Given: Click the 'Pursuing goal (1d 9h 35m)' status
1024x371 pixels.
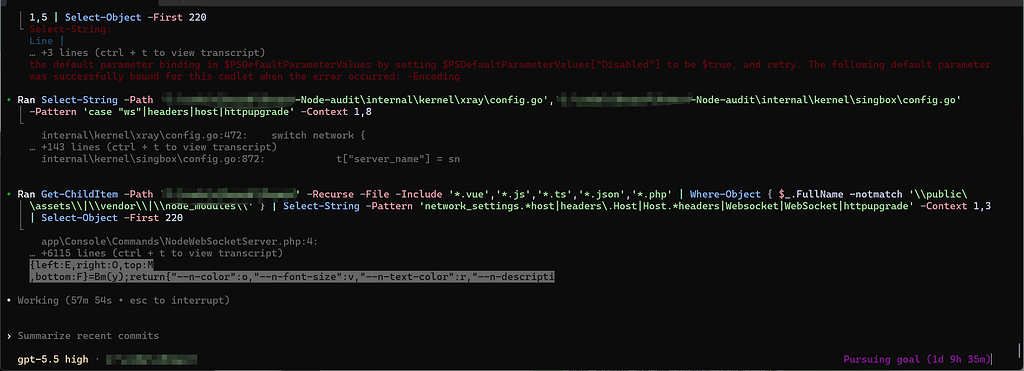Looking at the screenshot, I should (918, 359).
